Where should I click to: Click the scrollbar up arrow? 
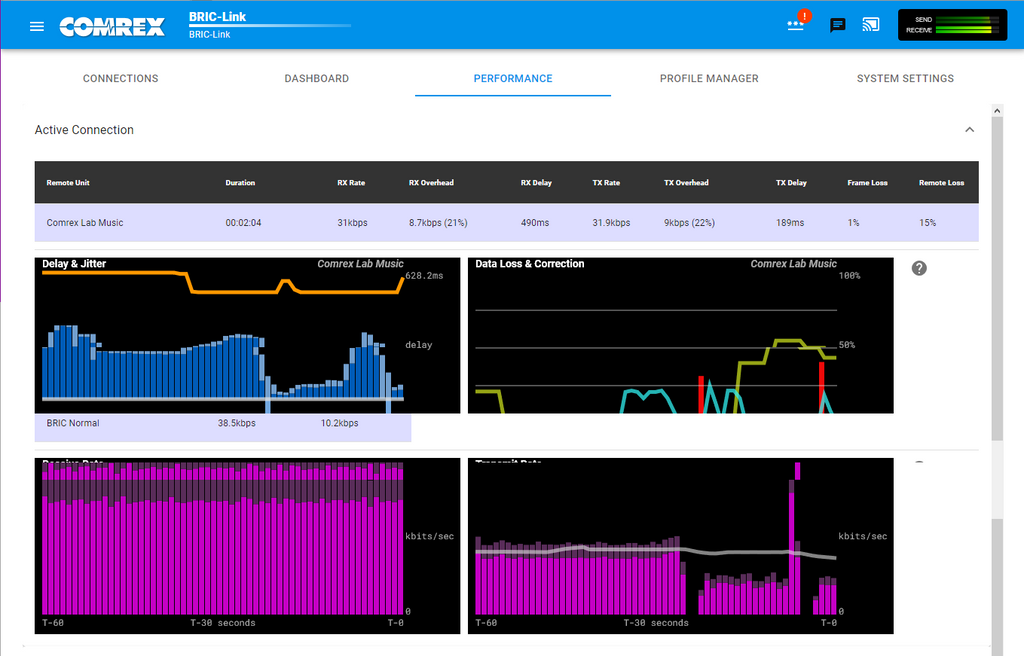[x=997, y=110]
